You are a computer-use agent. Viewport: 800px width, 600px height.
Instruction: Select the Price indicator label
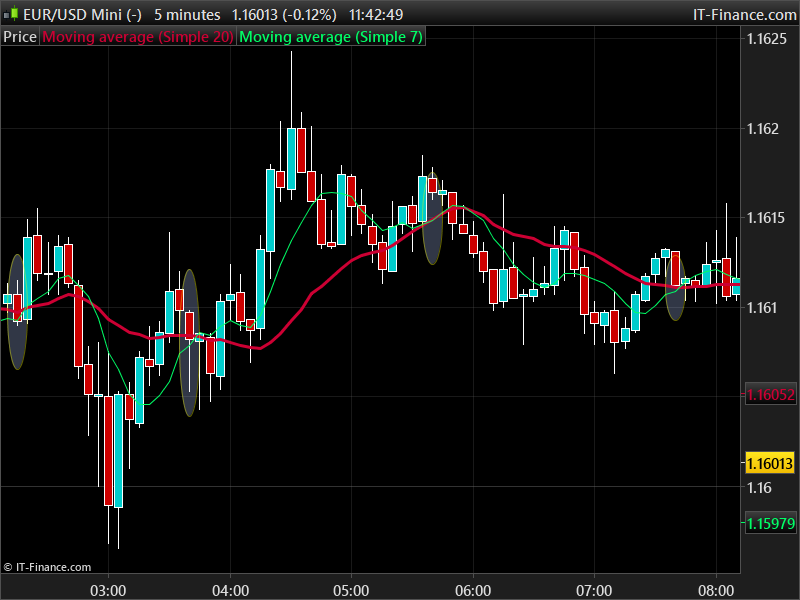coord(20,37)
